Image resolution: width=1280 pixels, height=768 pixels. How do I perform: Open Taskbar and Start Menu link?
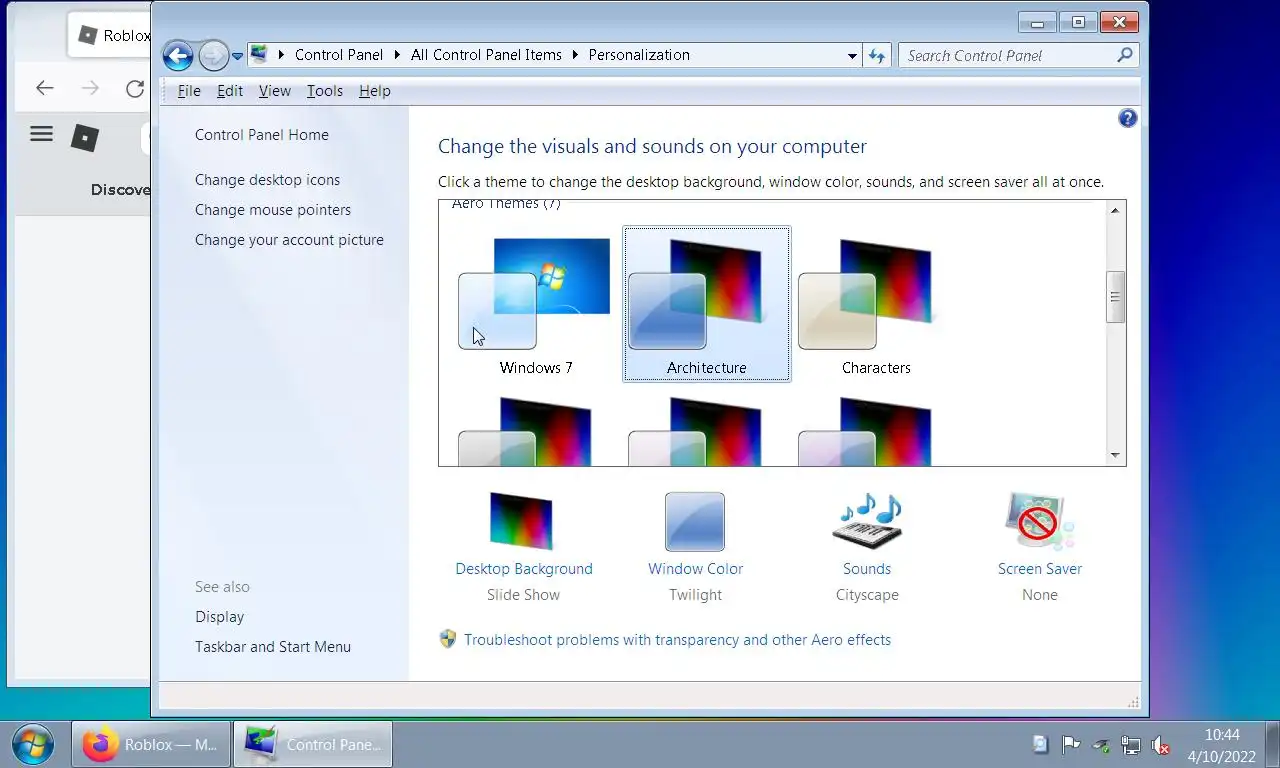coord(273,647)
